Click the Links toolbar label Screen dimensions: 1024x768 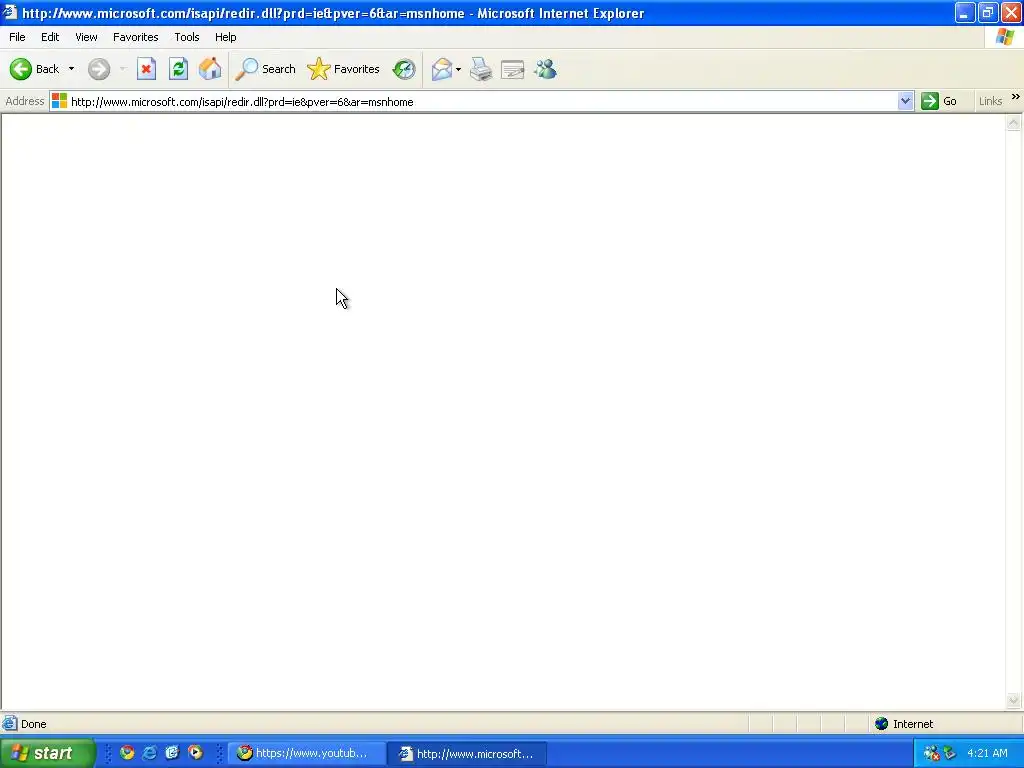coord(990,101)
